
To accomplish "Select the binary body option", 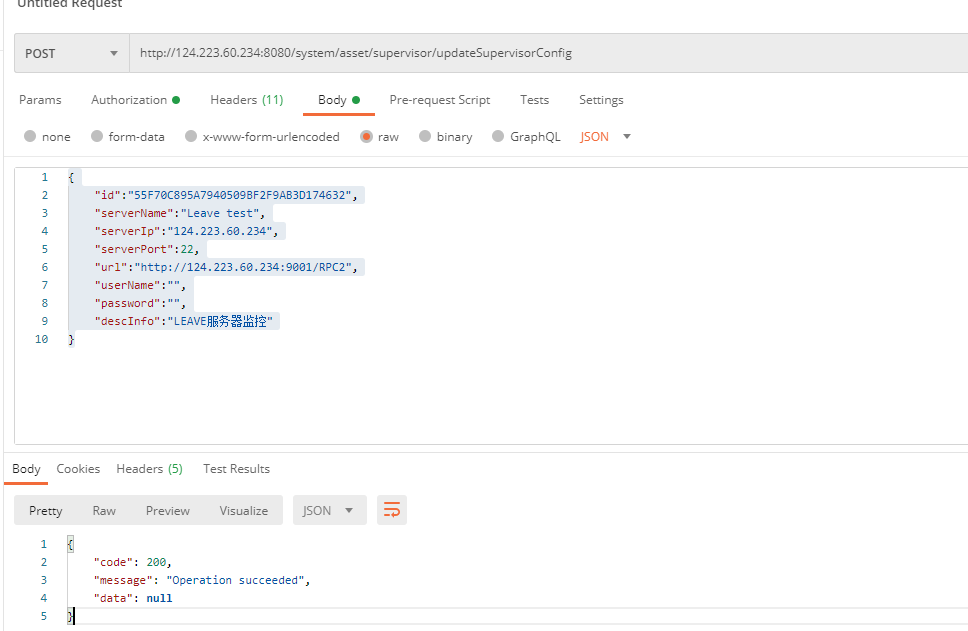I will (x=426, y=137).
